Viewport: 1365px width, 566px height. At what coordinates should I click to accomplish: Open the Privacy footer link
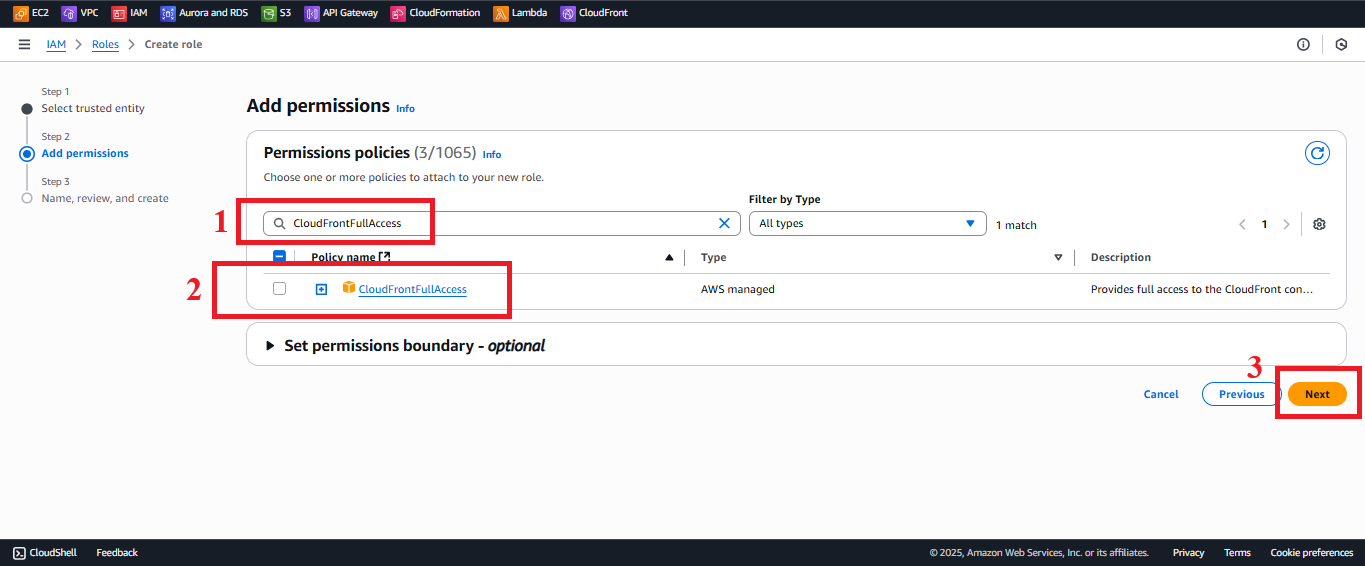1189,553
